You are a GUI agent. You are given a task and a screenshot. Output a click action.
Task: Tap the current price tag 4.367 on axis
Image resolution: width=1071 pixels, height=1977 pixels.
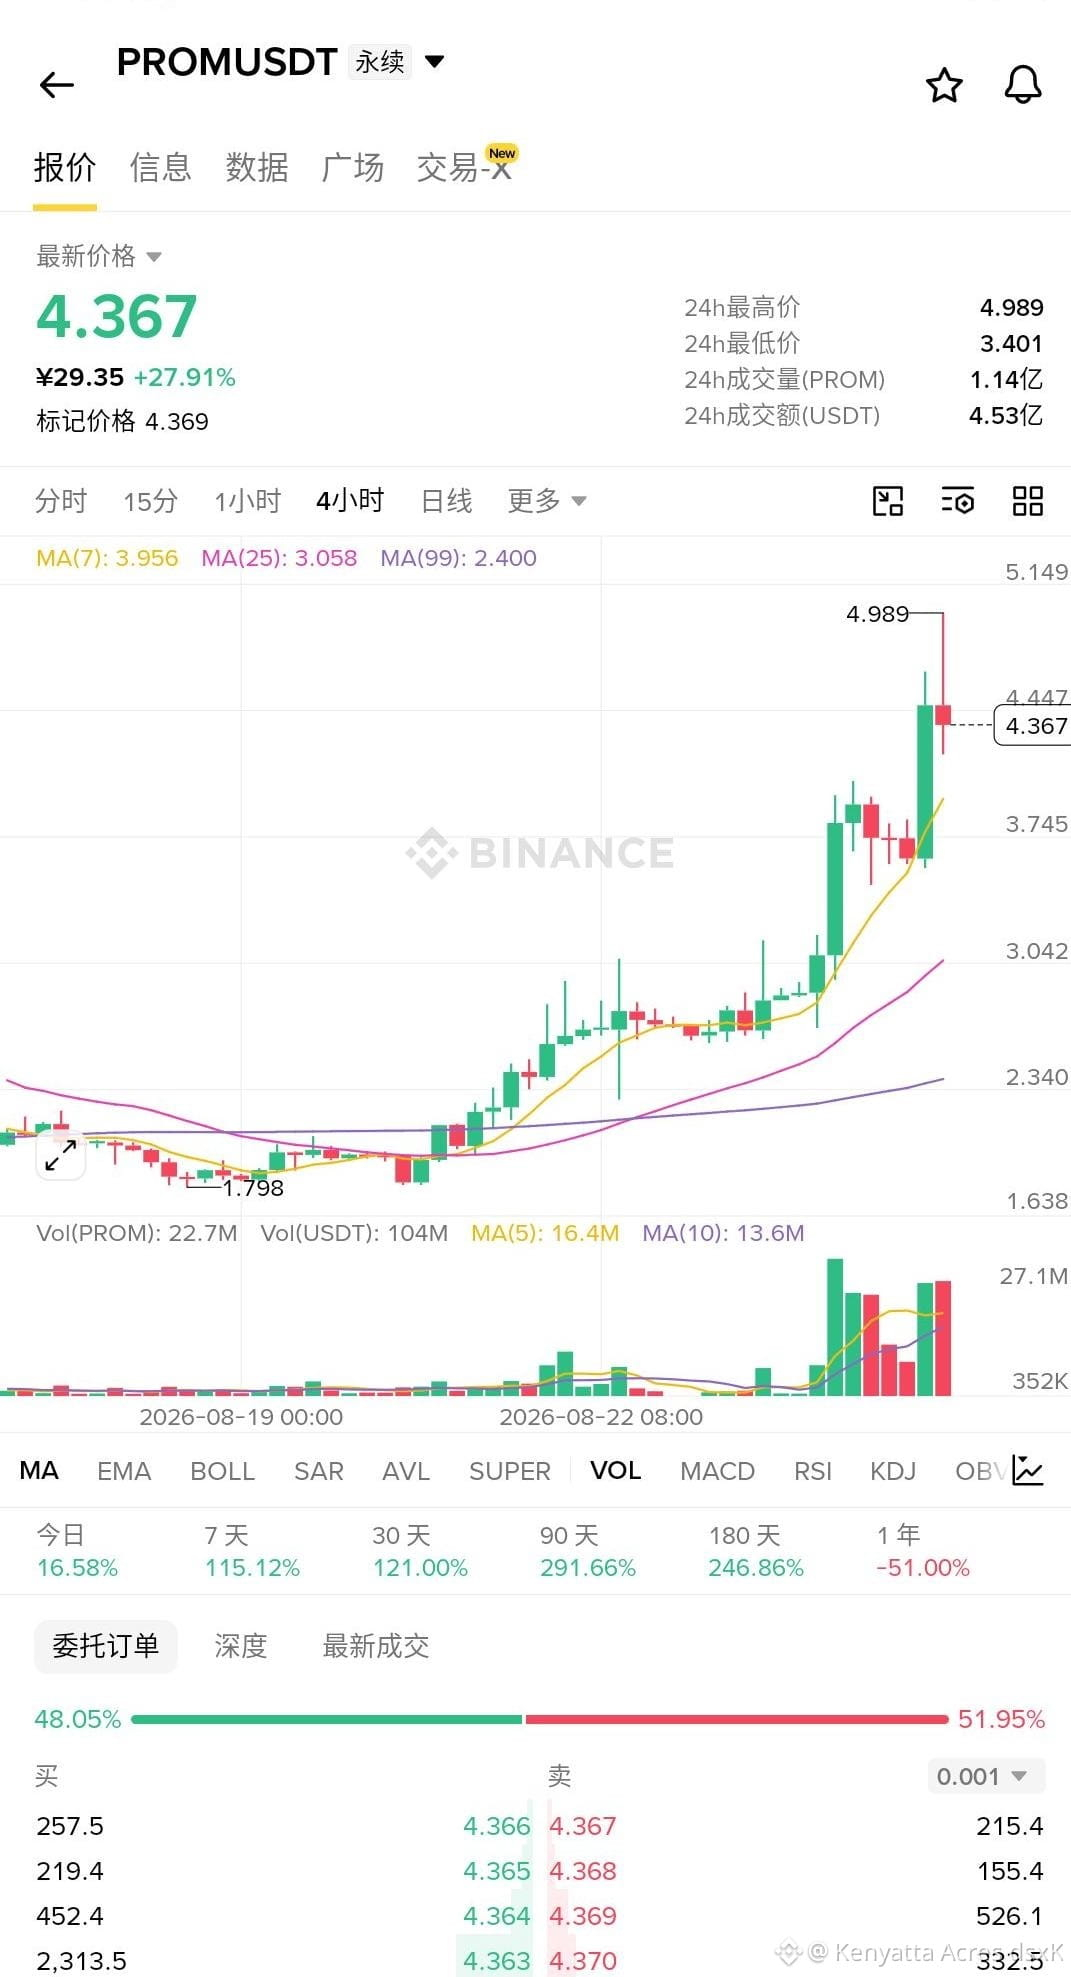click(1033, 725)
